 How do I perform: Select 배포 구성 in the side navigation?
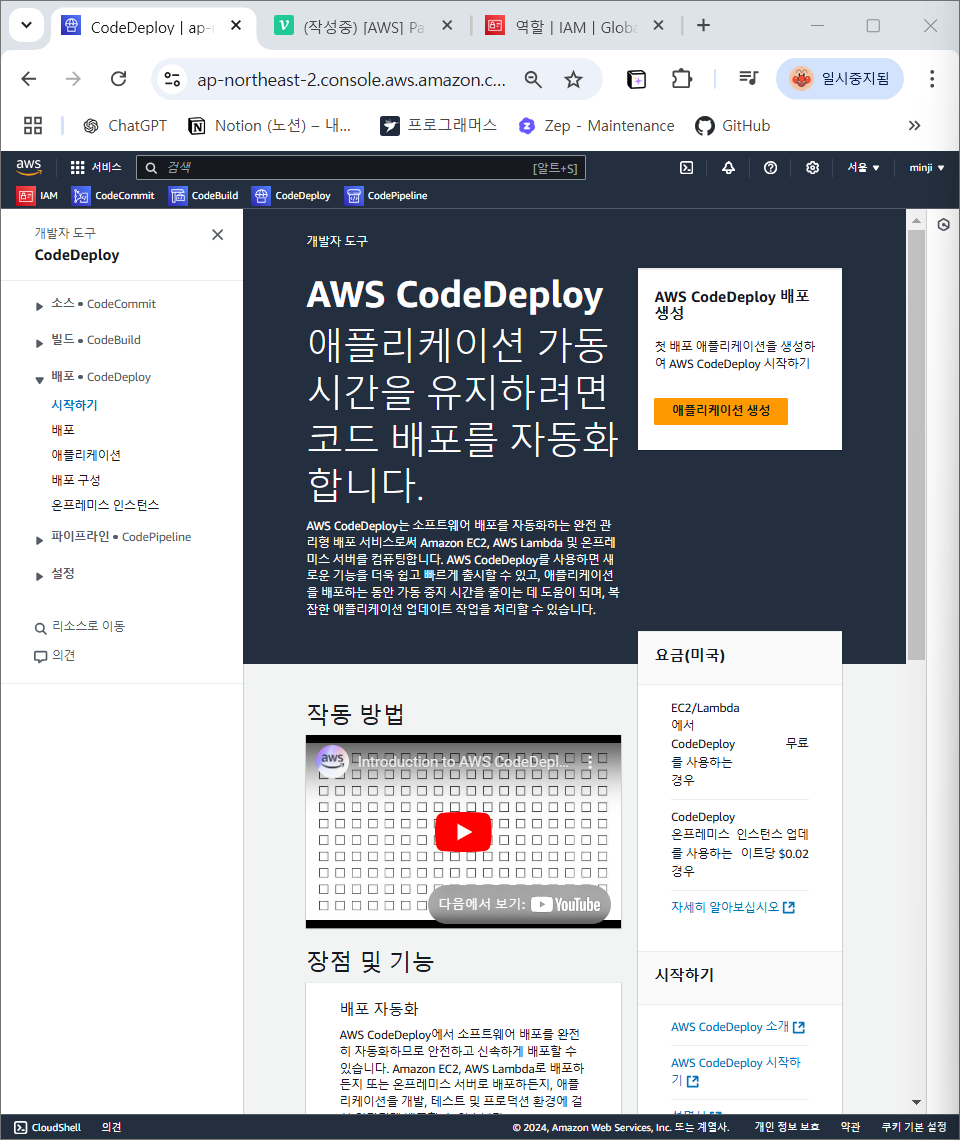click(76, 480)
